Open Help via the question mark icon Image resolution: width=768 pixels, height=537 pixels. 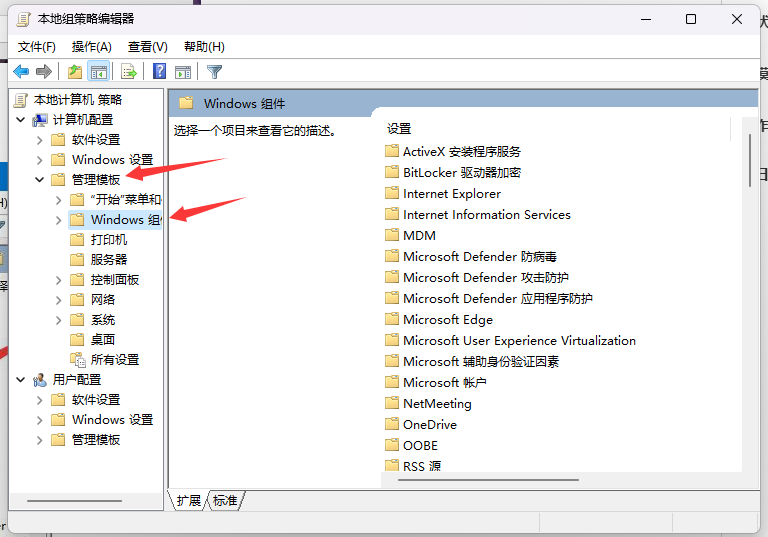click(159, 71)
